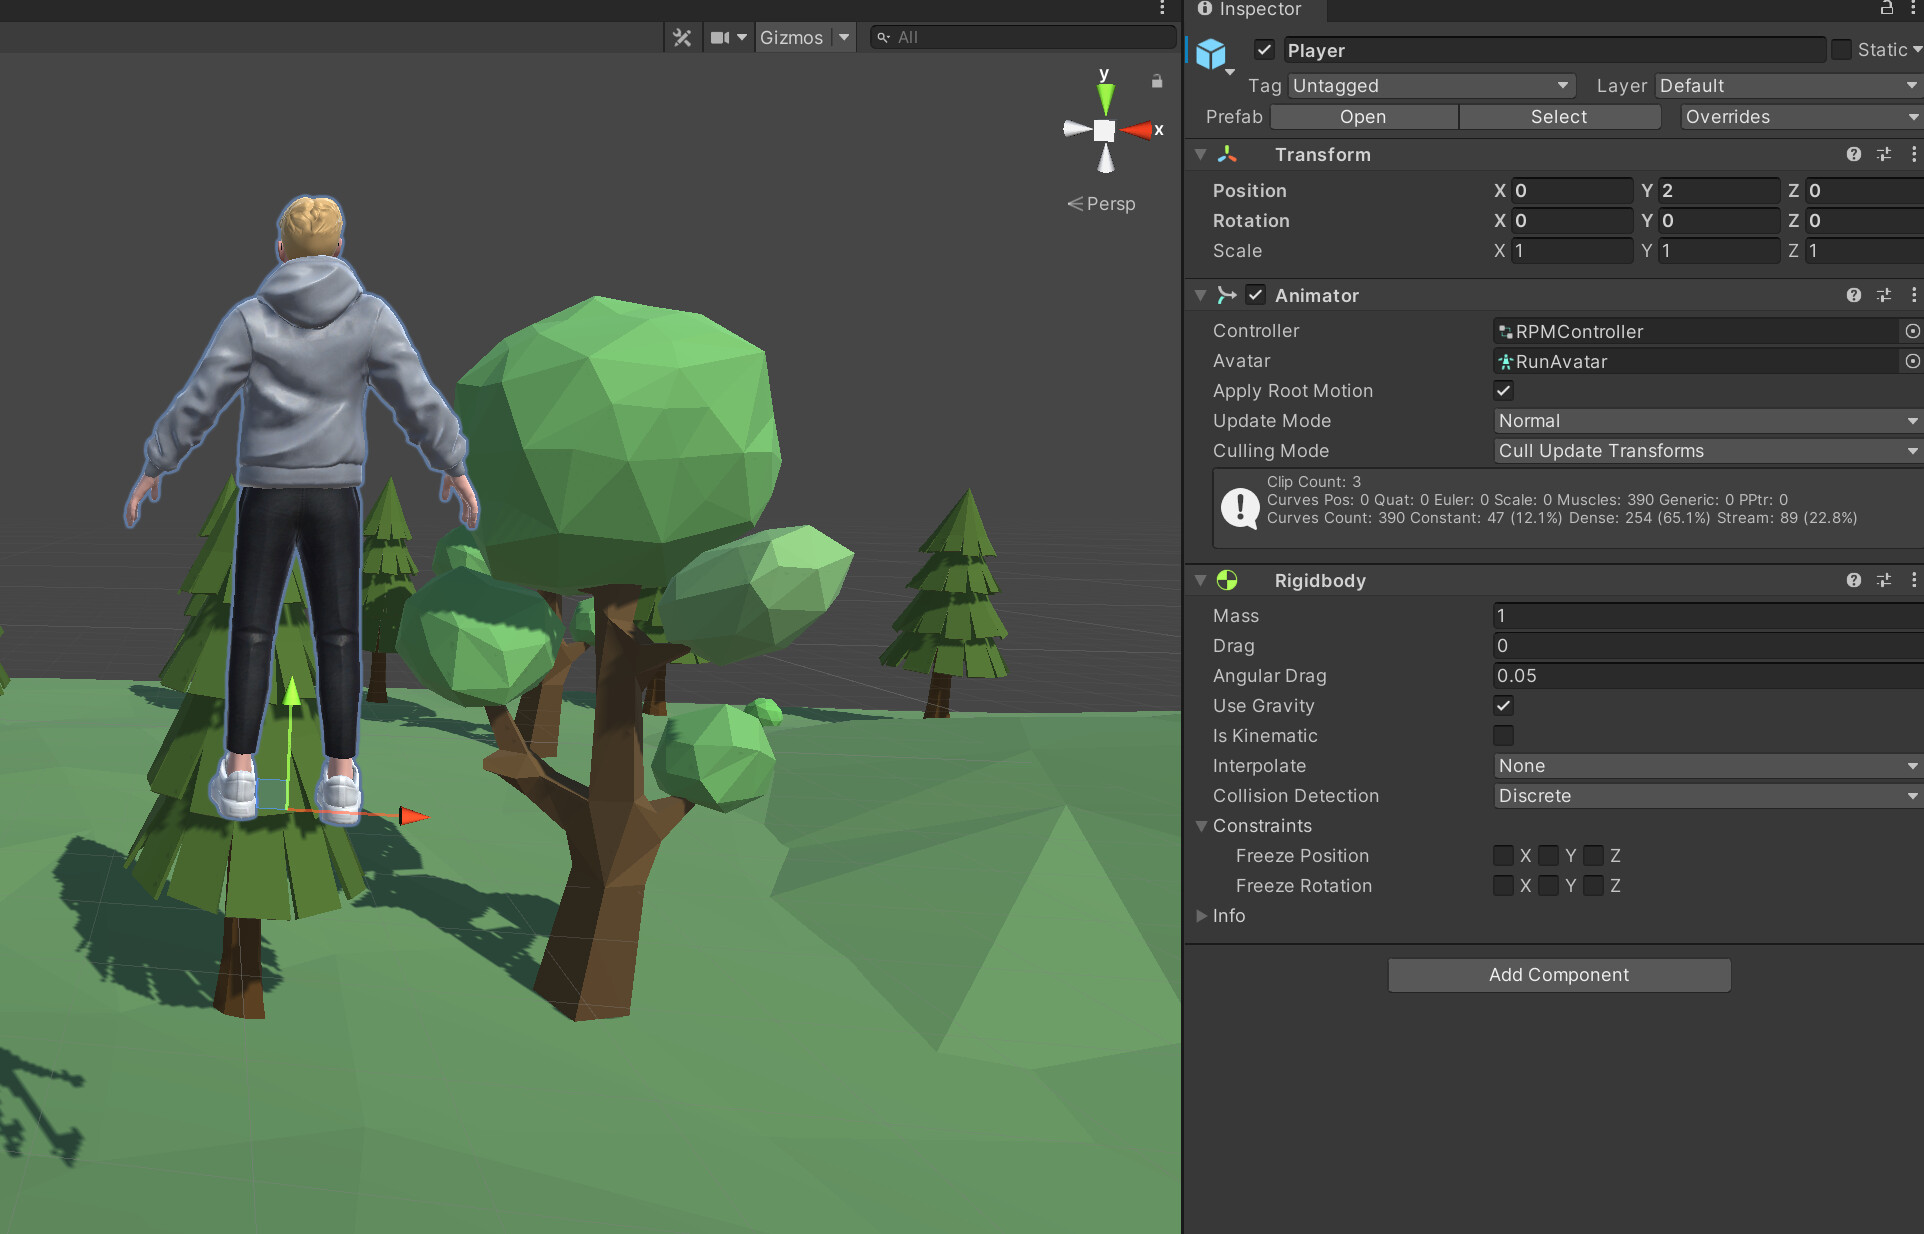Enable Is Kinematic on the Rigidbody
This screenshot has width=1924, height=1234.
(1503, 736)
